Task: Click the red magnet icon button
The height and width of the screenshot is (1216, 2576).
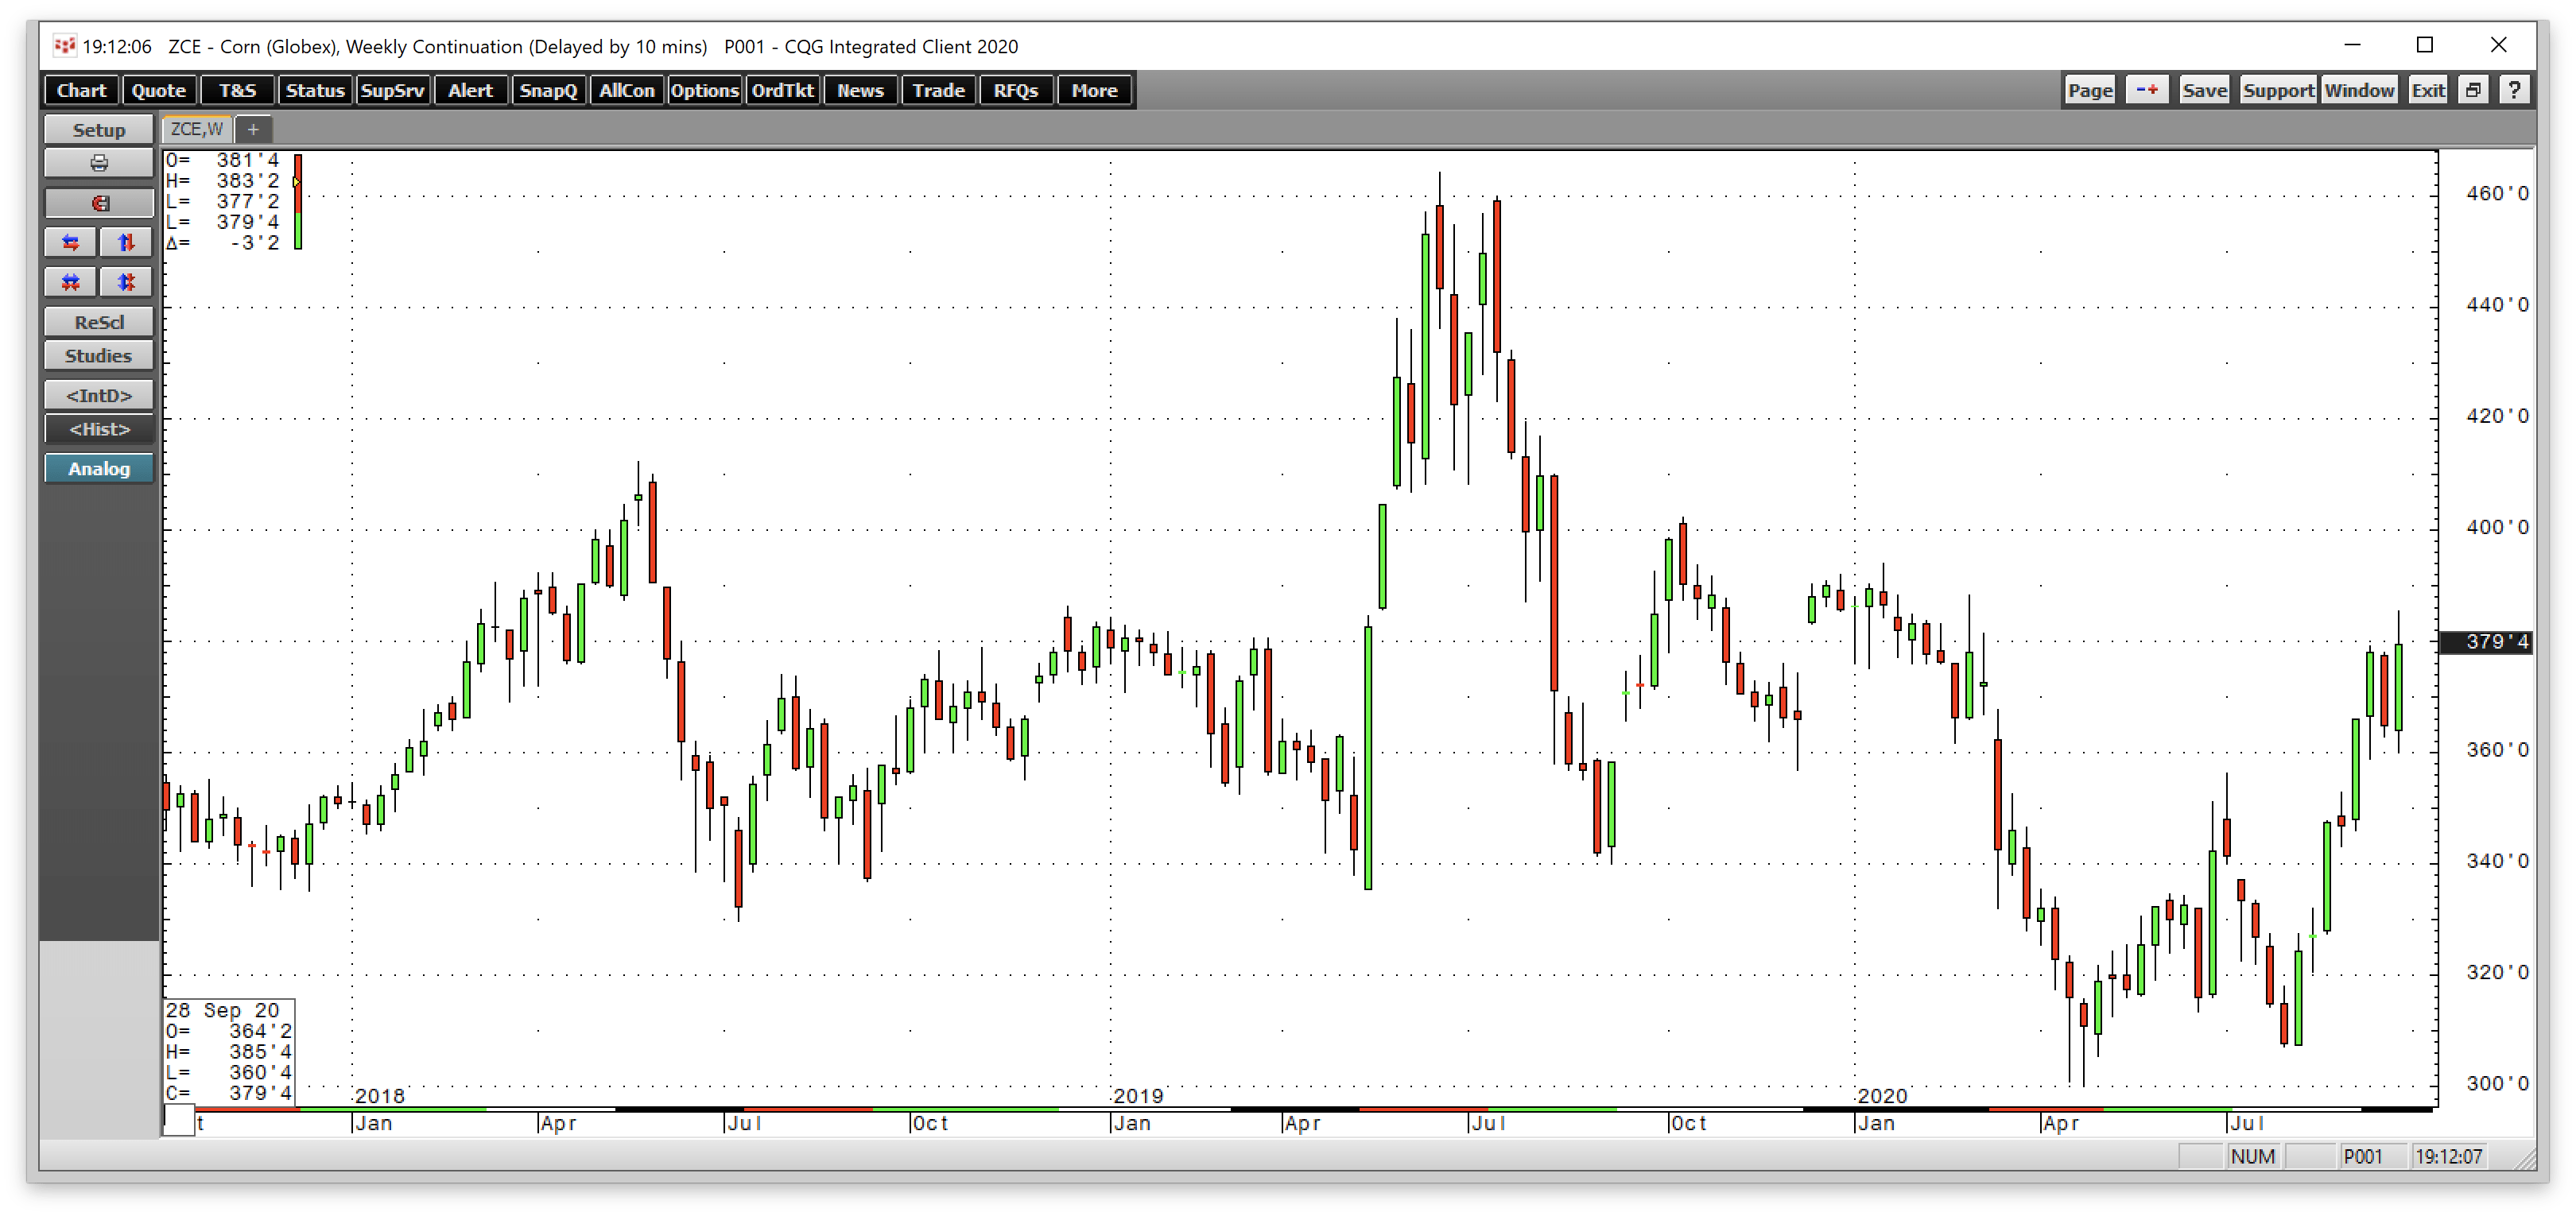Action: click(x=99, y=203)
